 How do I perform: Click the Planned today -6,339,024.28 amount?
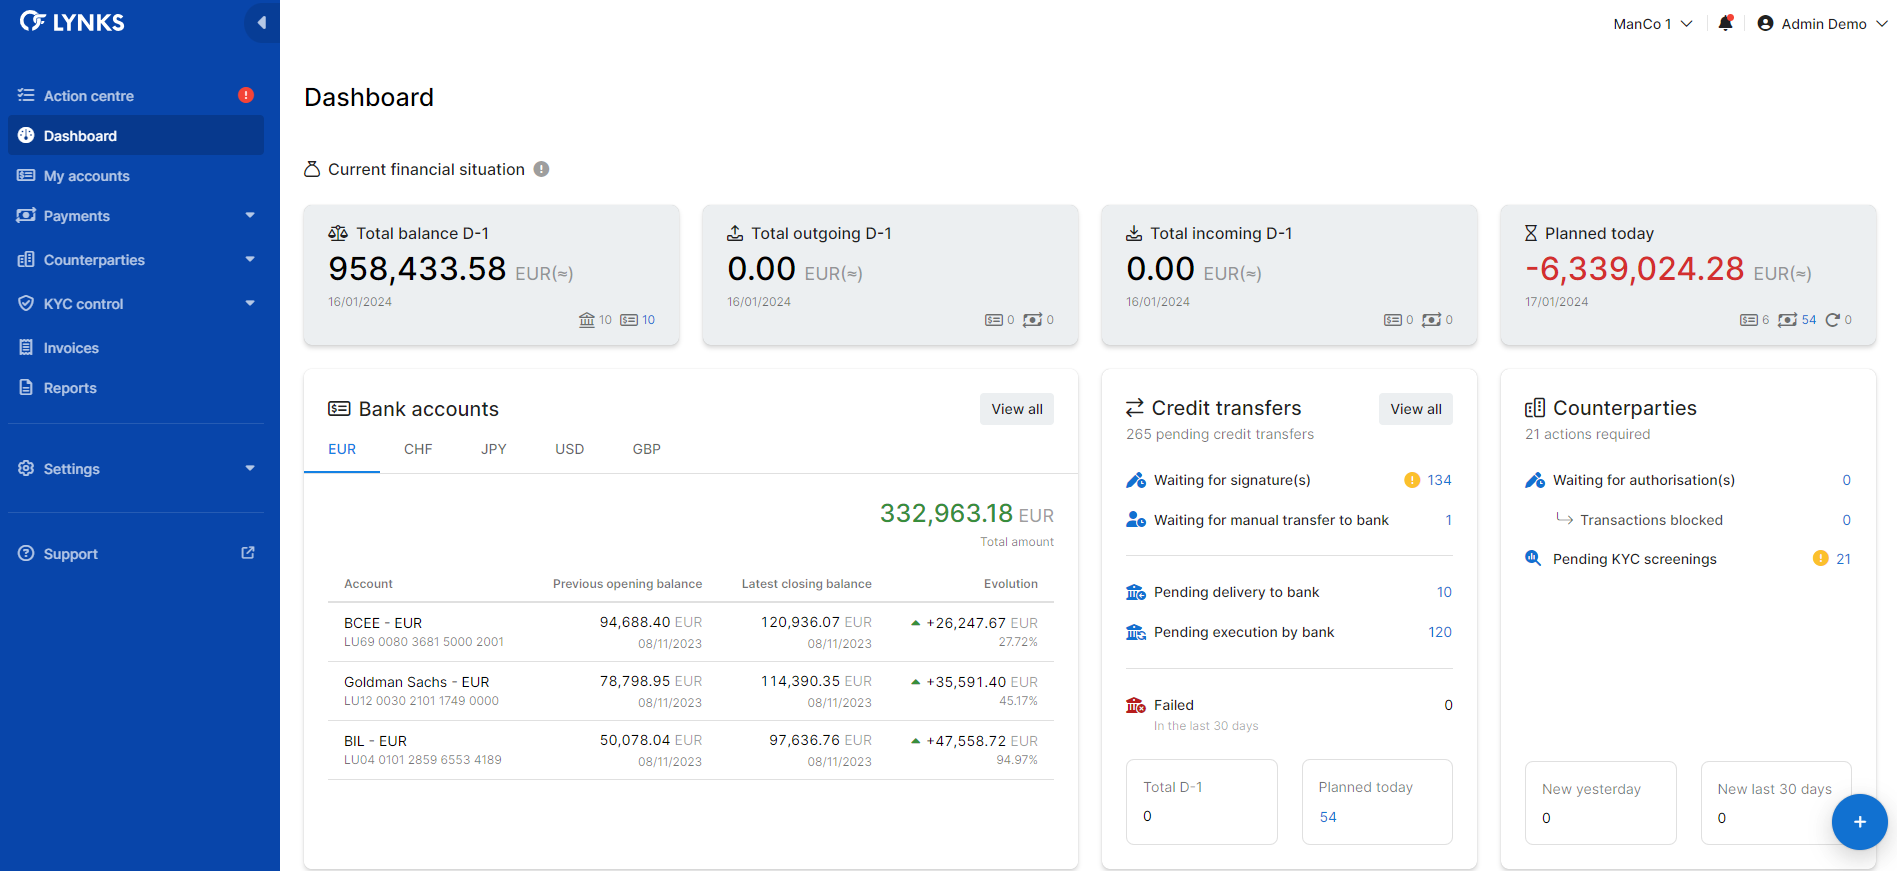(x=1634, y=269)
